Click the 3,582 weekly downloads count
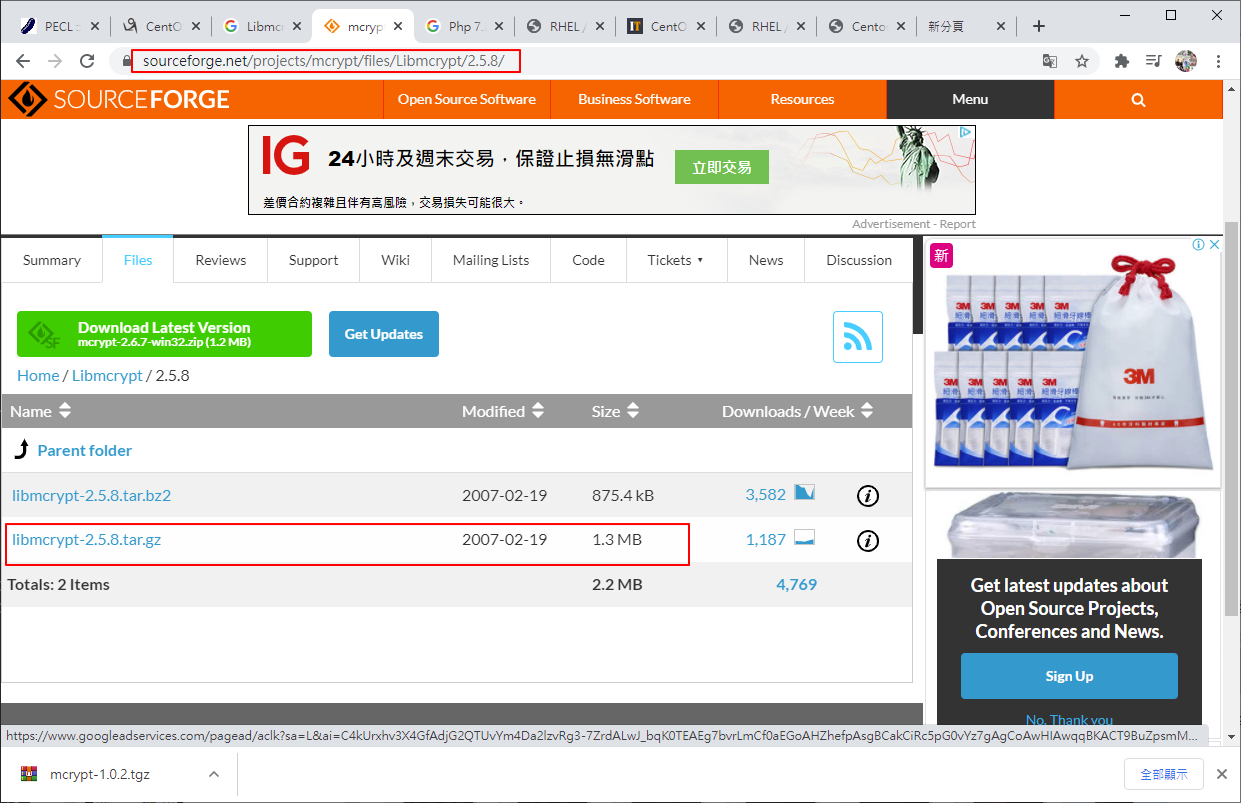Viewport: 1241px width, 803px height. point(766,495)
